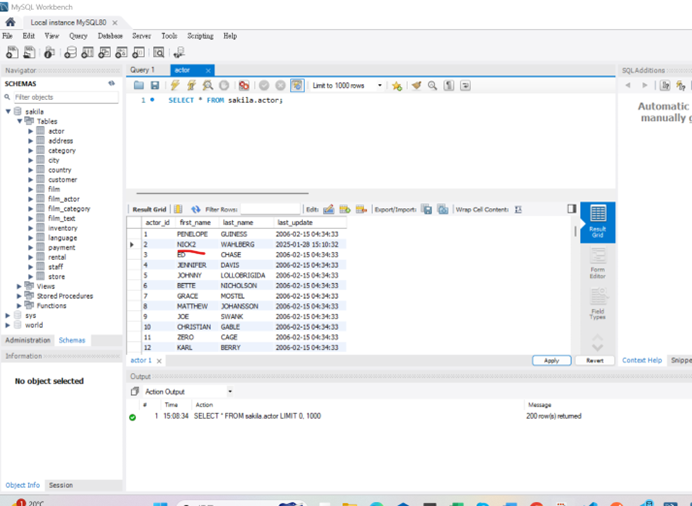Open find panel magnifier in editor
This screenshot has height=506, width=692.
432,85
